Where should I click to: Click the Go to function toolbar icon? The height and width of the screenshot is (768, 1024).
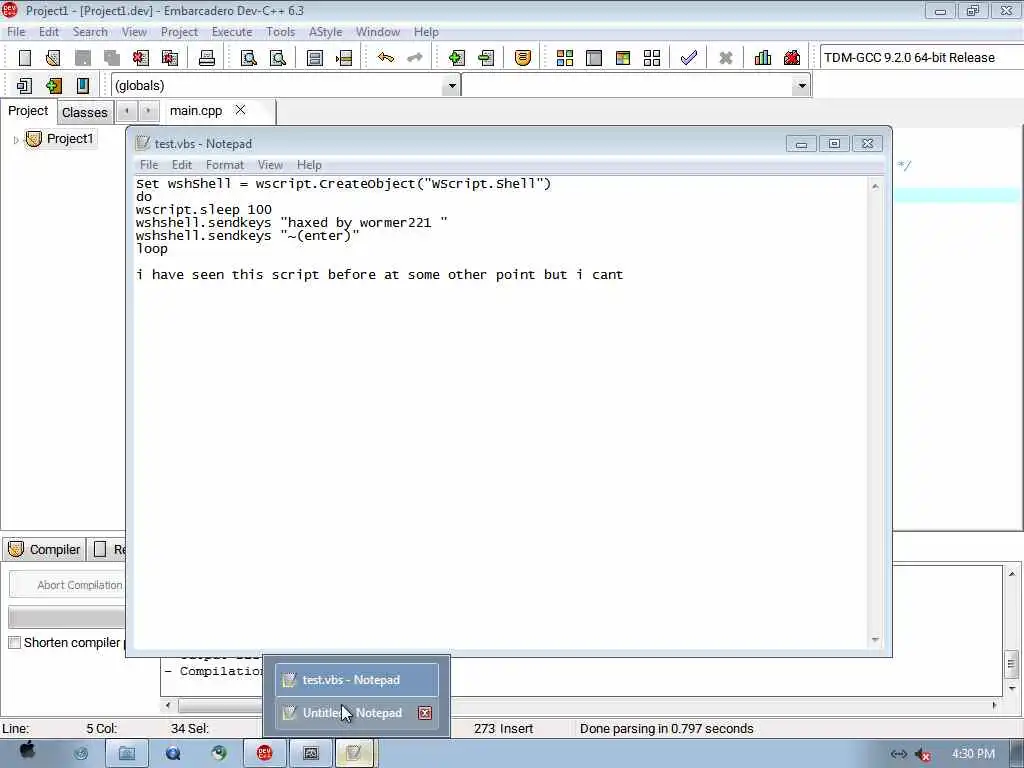315,58
